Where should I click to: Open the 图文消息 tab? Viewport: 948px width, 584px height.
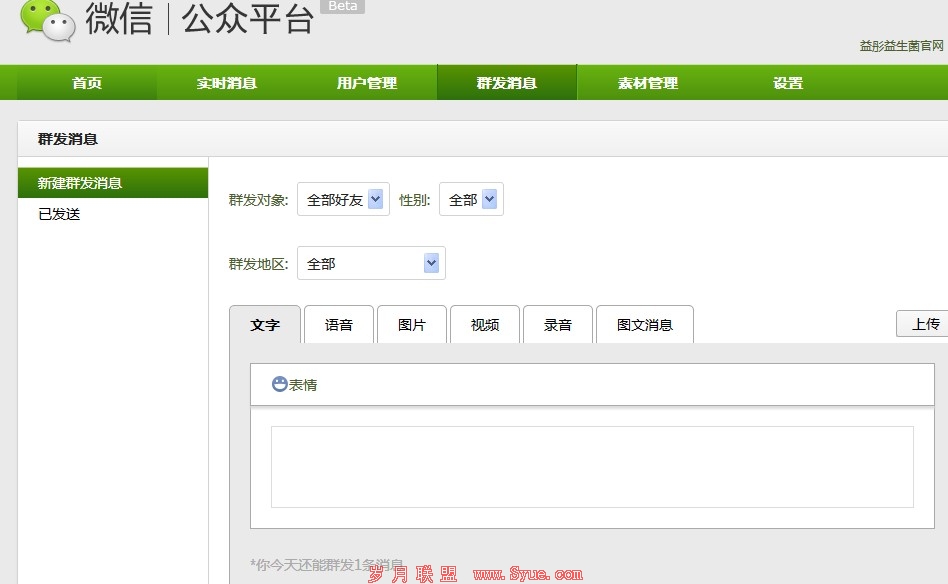[645, 325]
